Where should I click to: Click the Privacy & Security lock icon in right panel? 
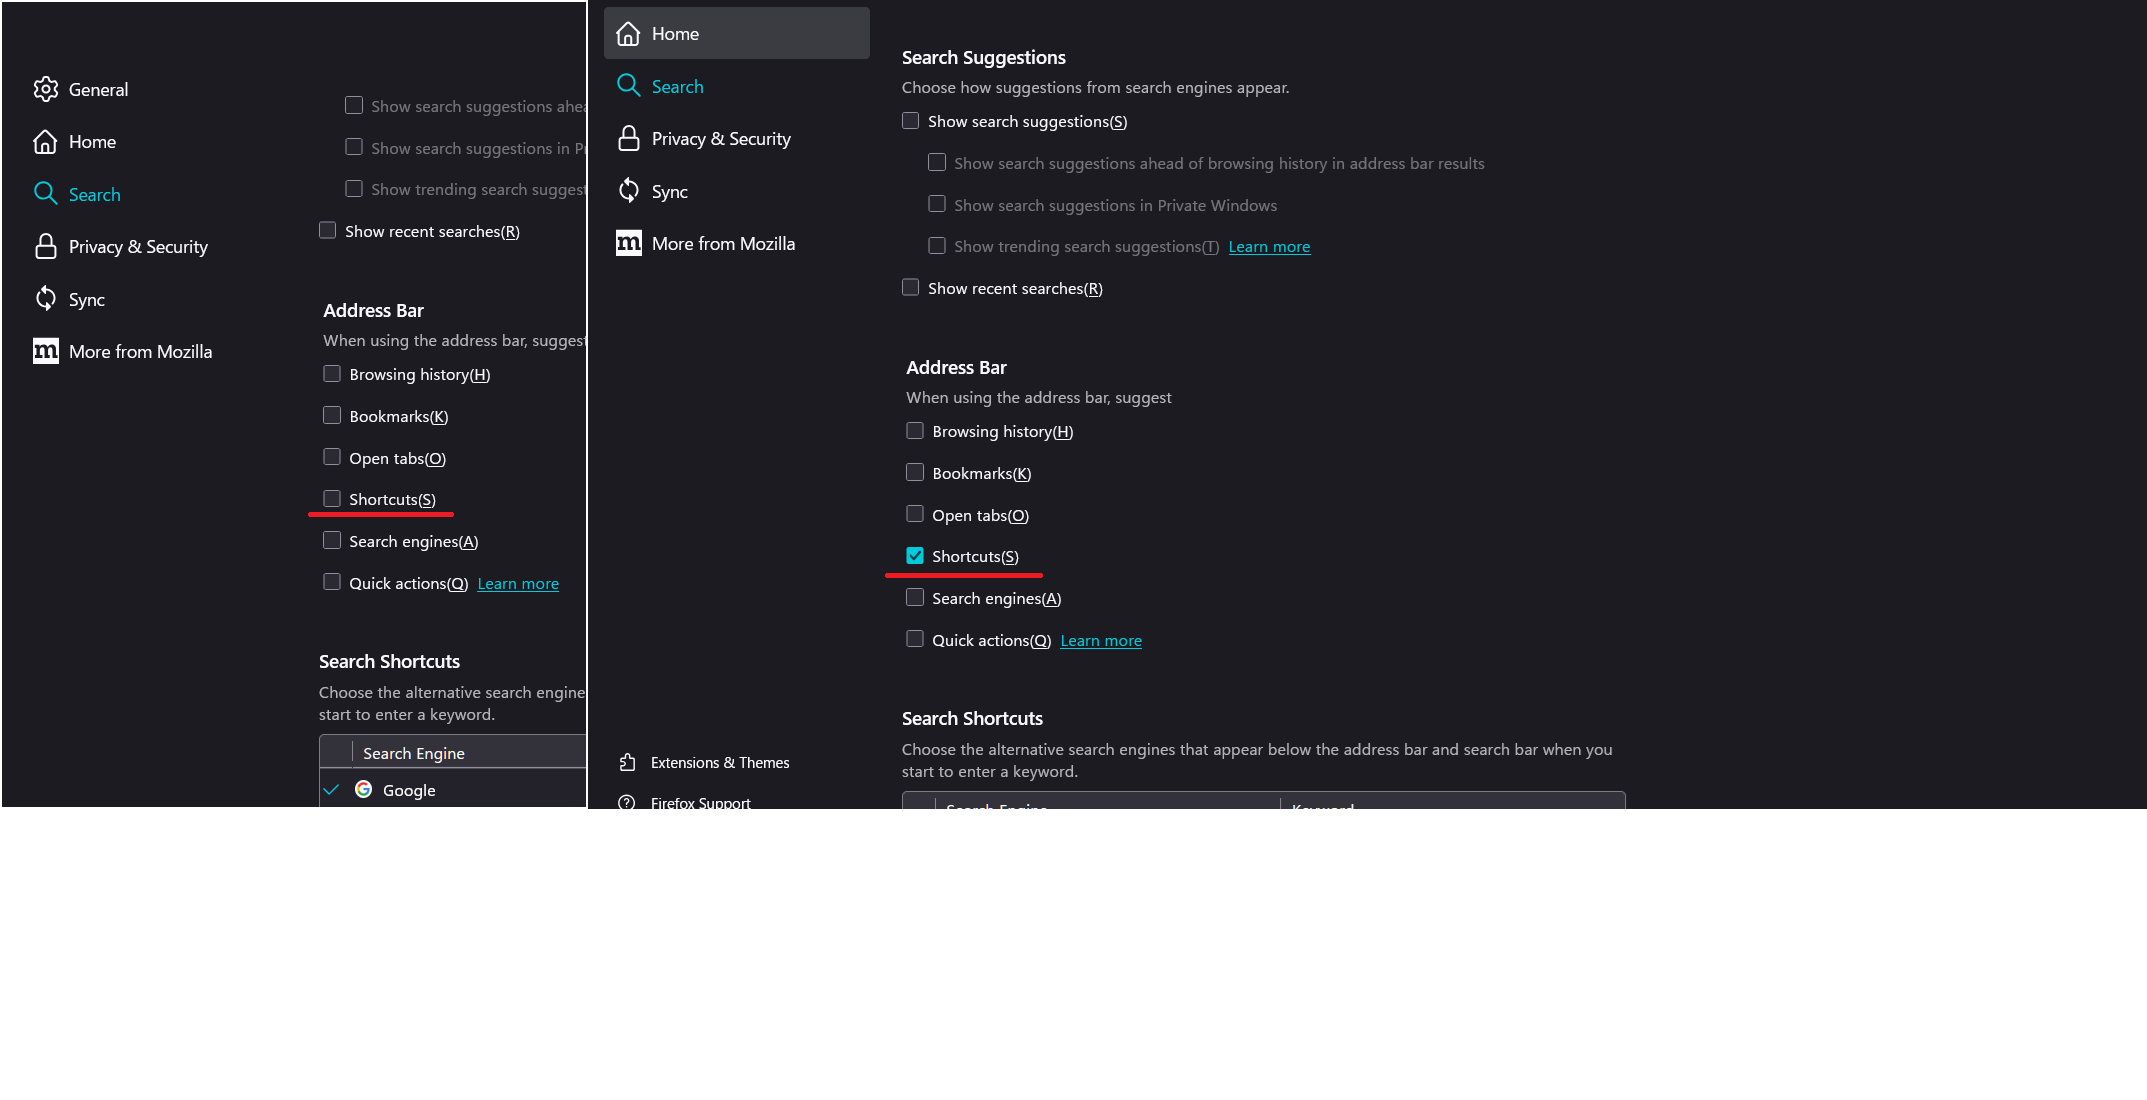628,139
